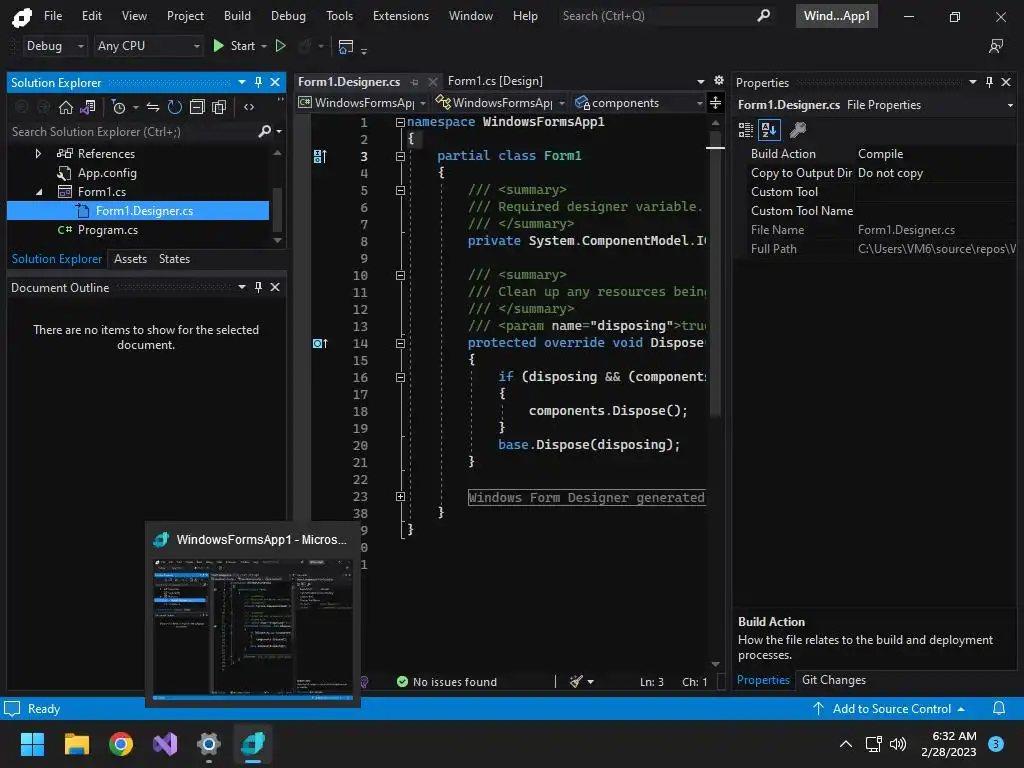Sync with Active Document in Solution Explorer
Image resolution: width=1024 pixels, height=768 pixels.
pyautogui.click(x=153, y=107)
